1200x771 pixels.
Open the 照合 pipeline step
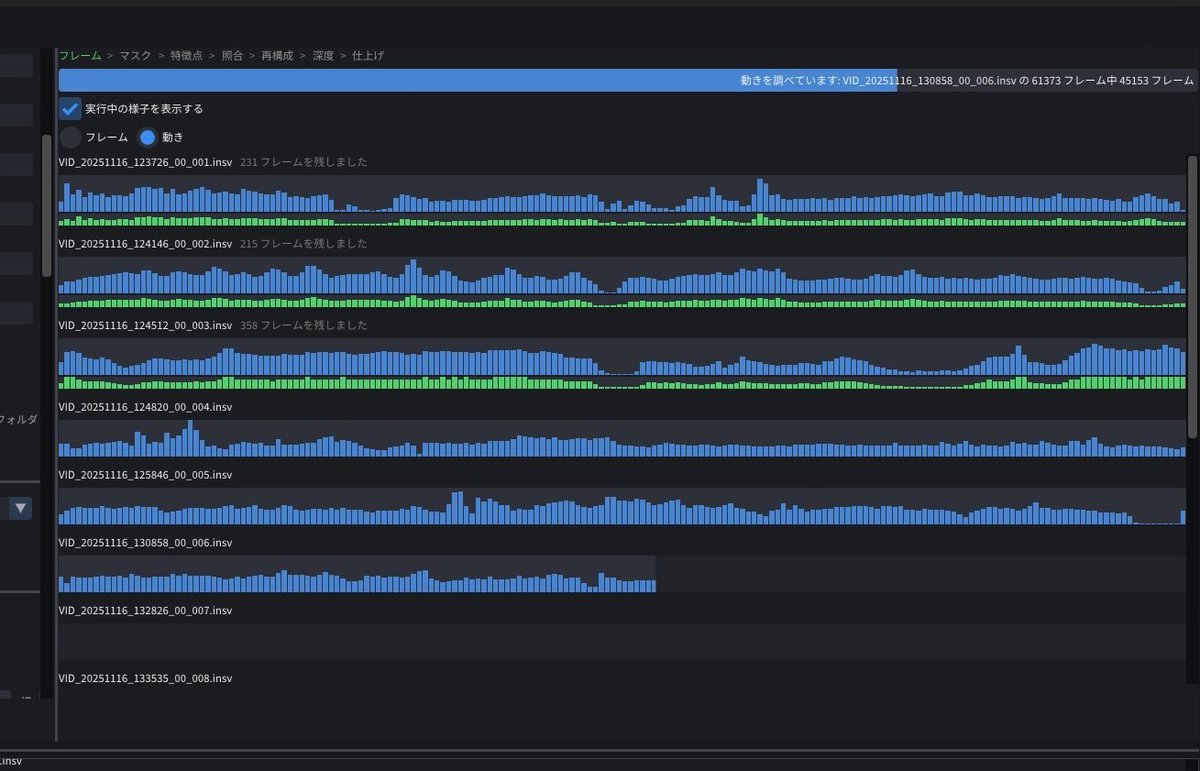point(232,56)
